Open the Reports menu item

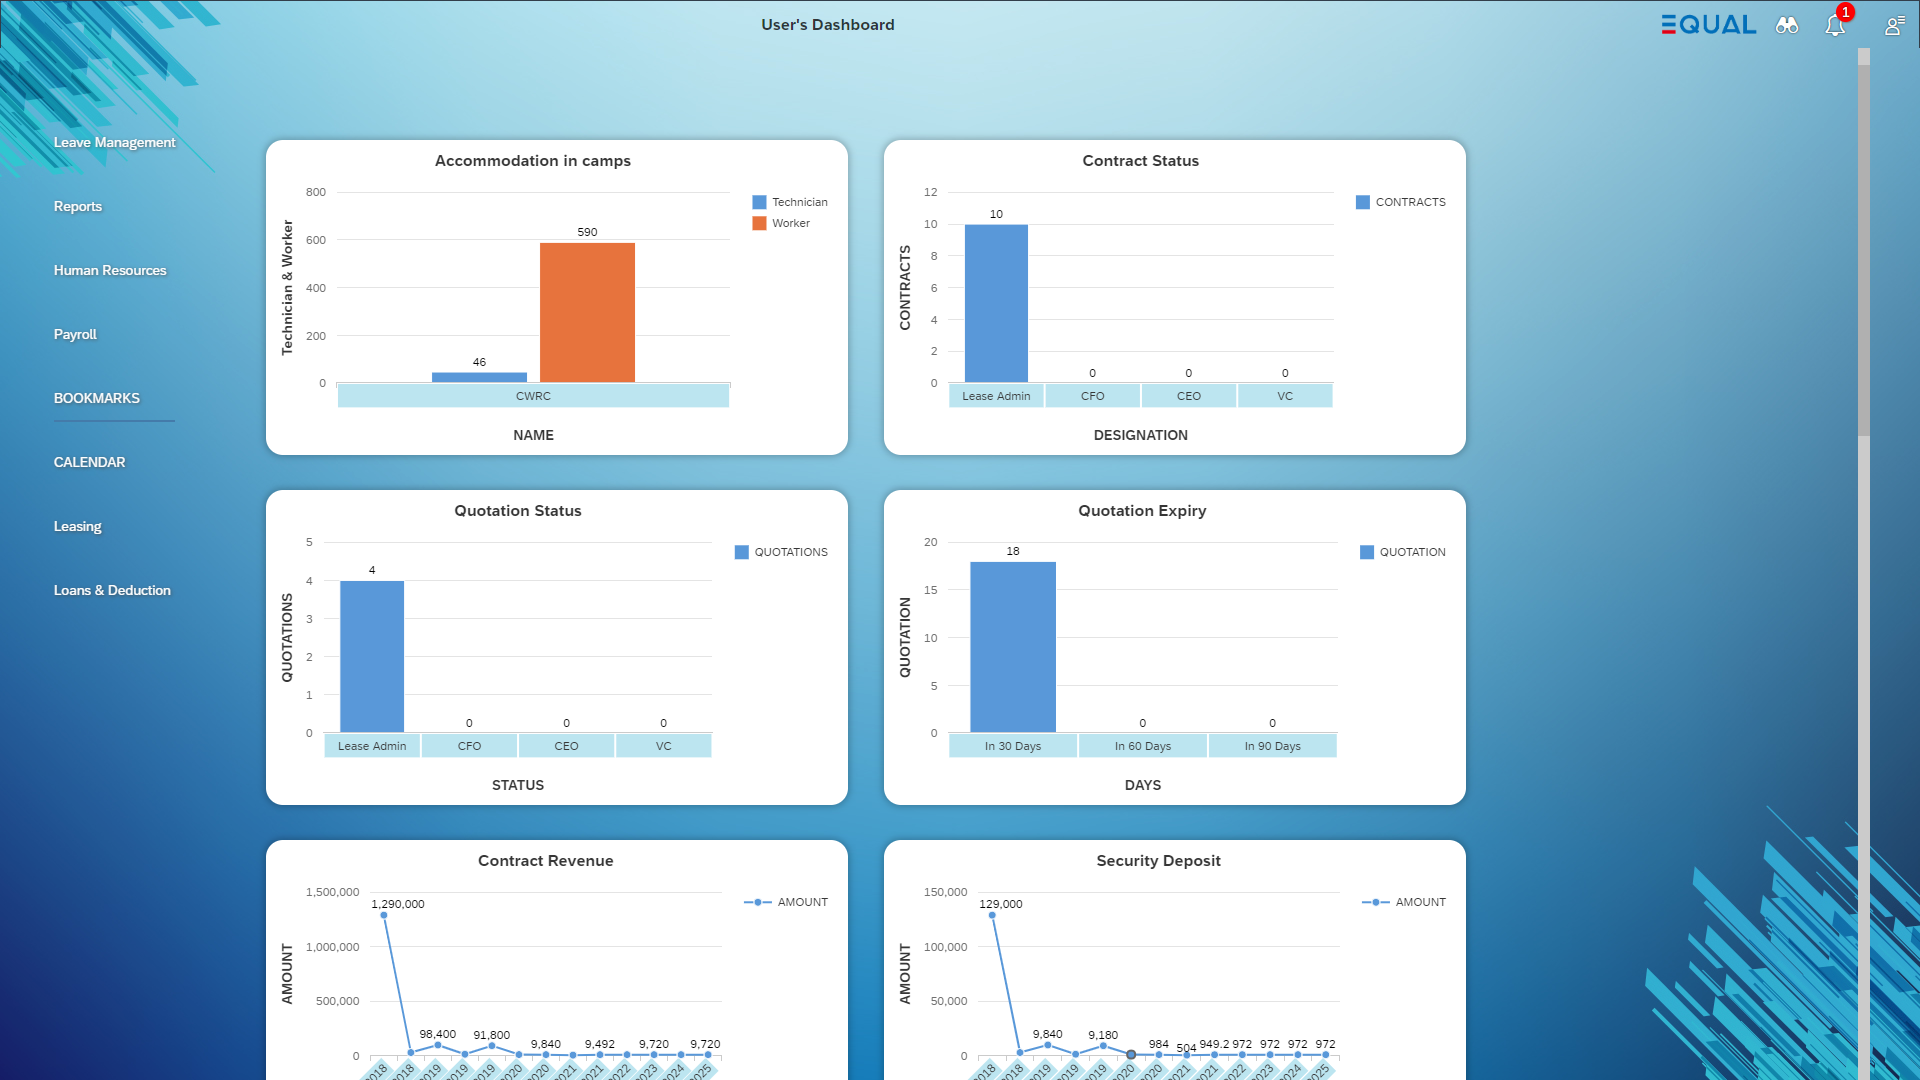coord(78,206)
